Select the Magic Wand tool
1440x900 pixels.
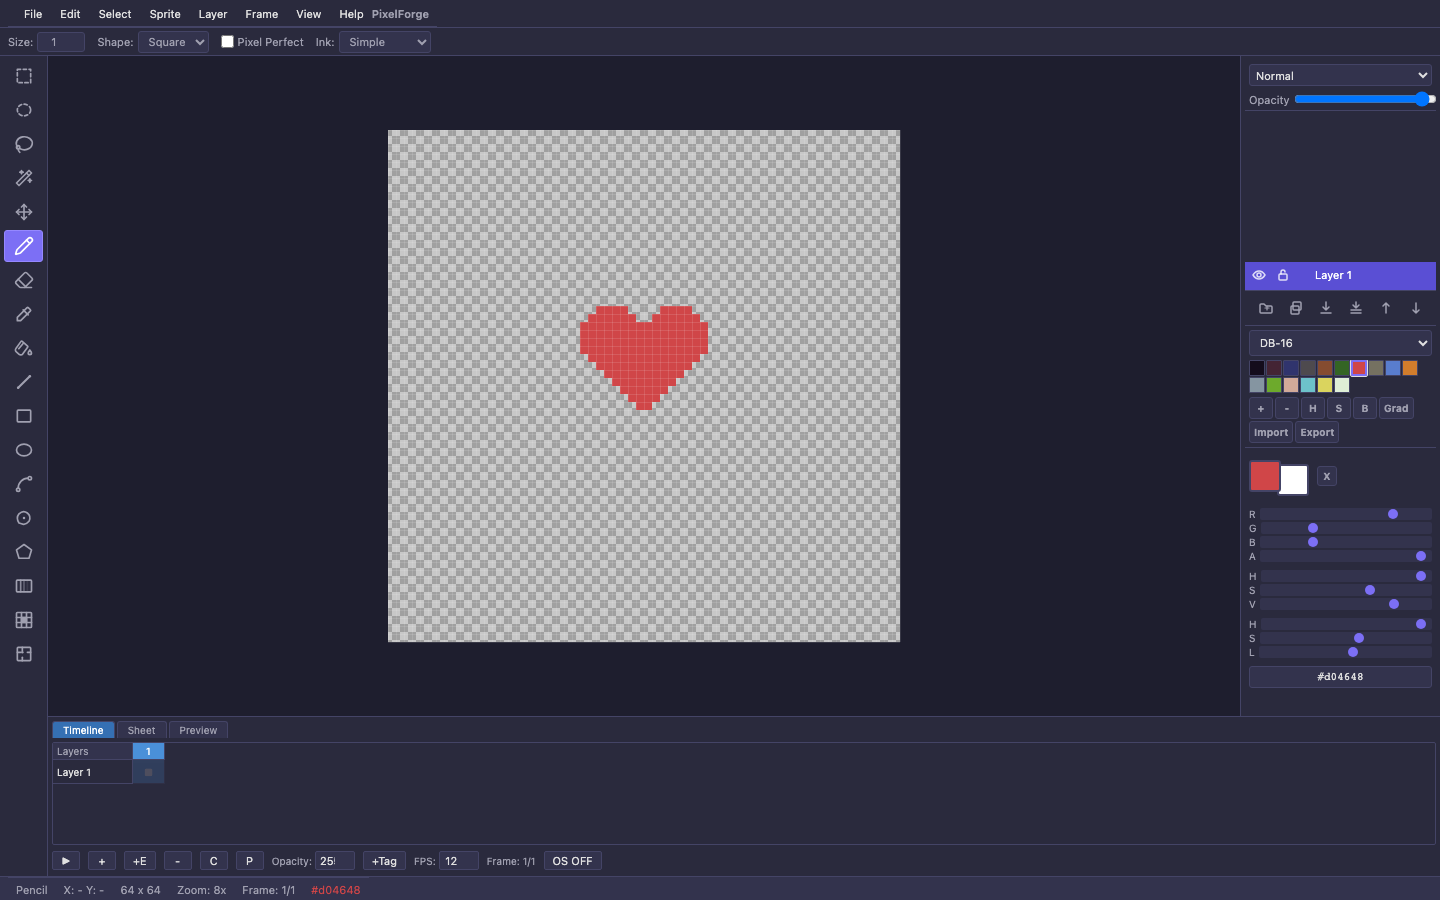[x=24, y=178]
